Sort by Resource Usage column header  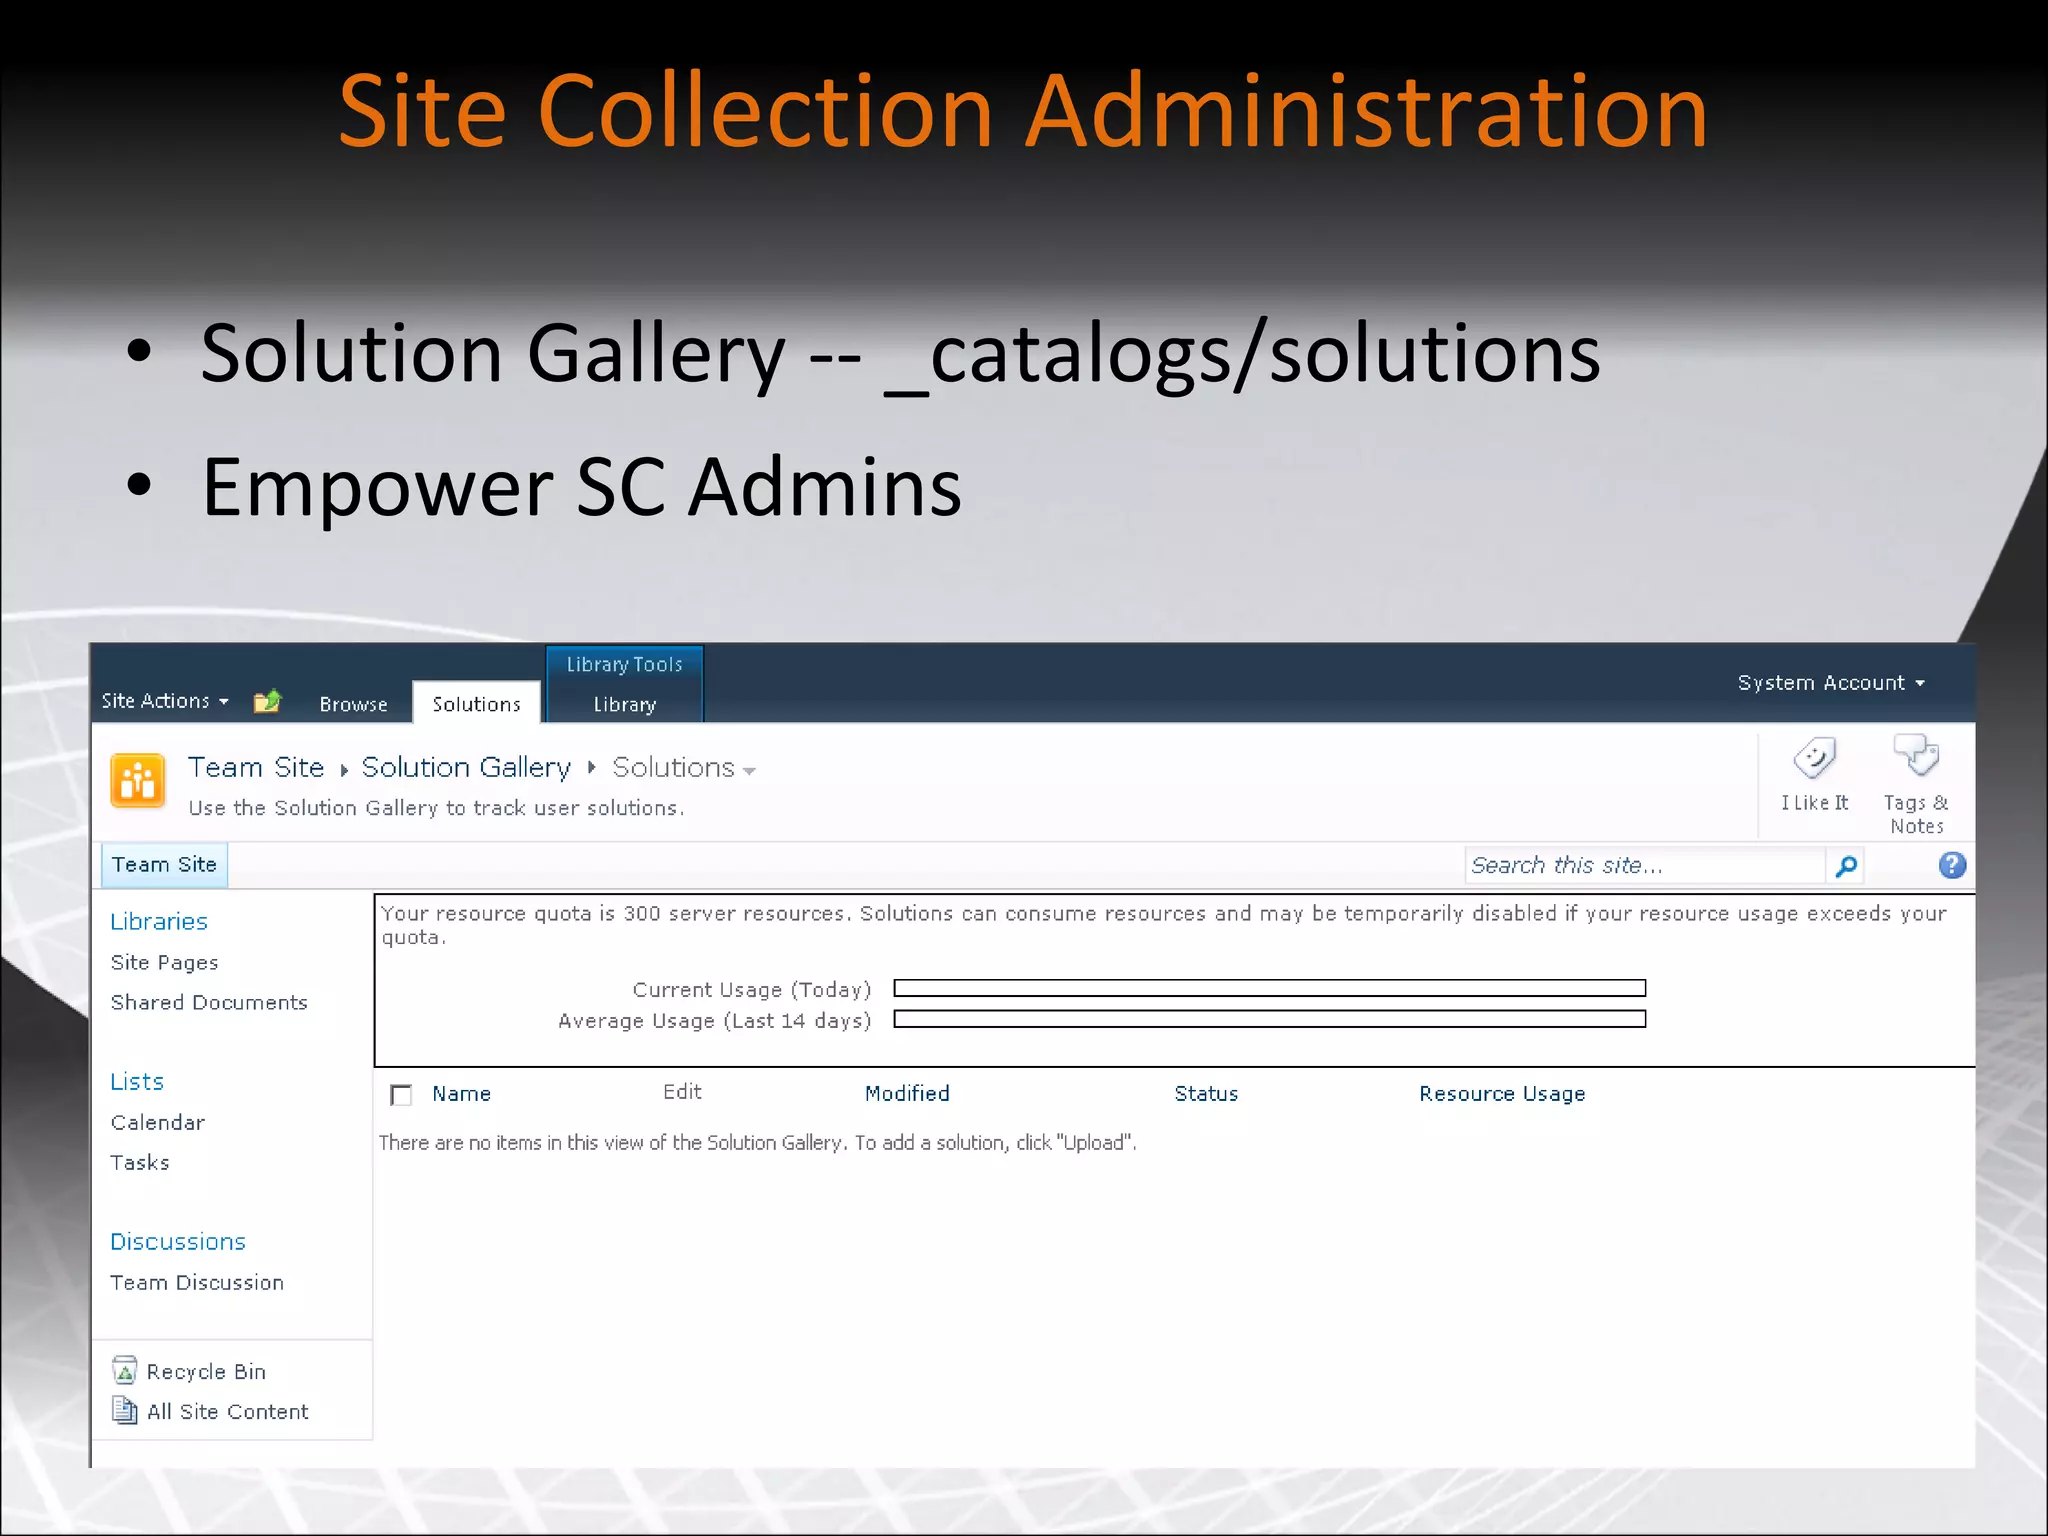[1502, 1094]
